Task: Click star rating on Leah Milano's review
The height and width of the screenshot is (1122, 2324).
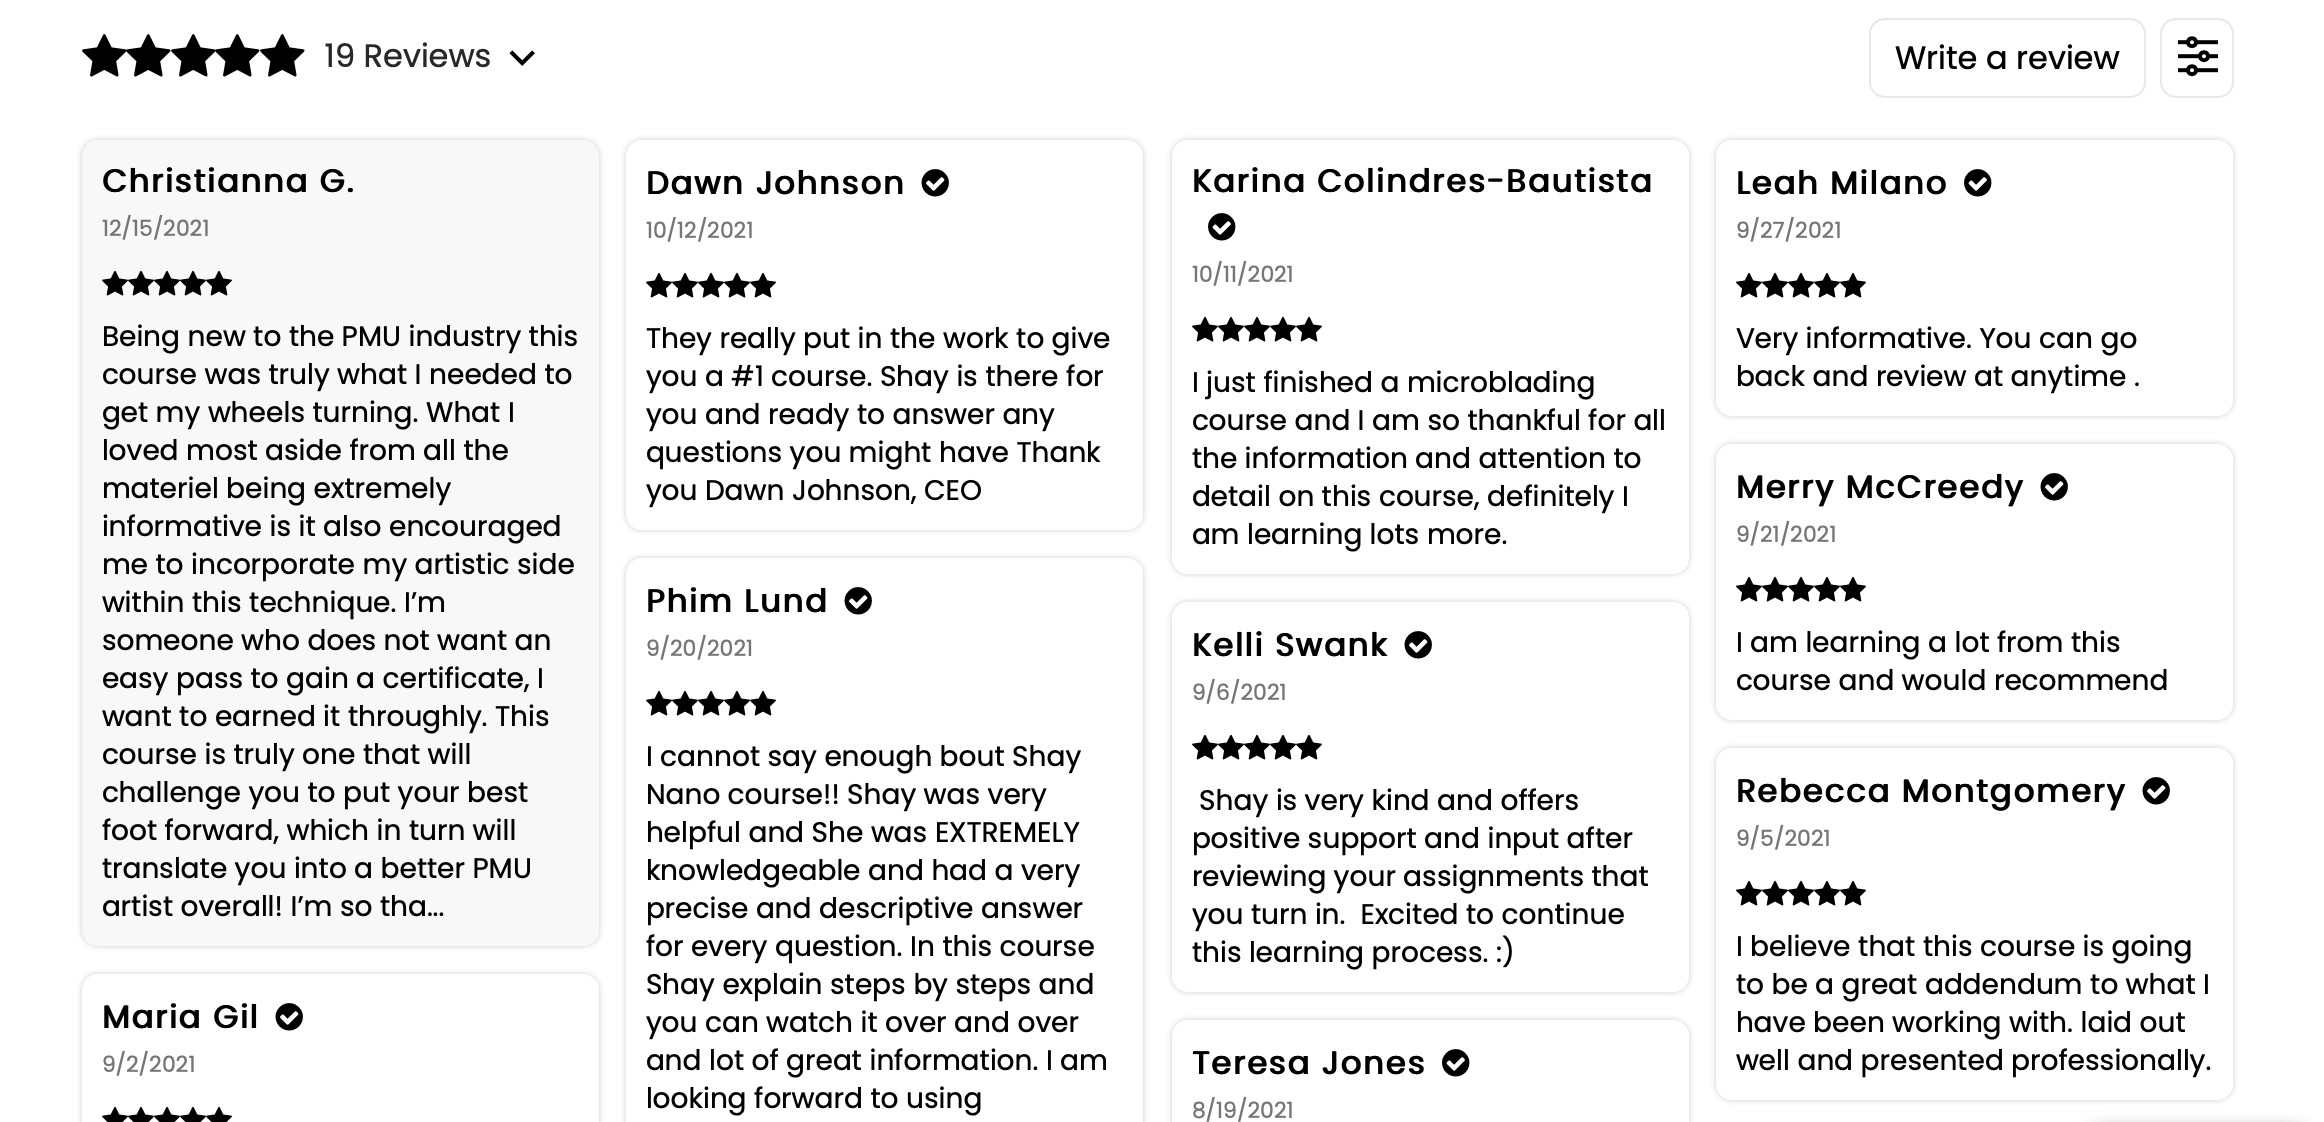Action: (x=1801, y=286)
